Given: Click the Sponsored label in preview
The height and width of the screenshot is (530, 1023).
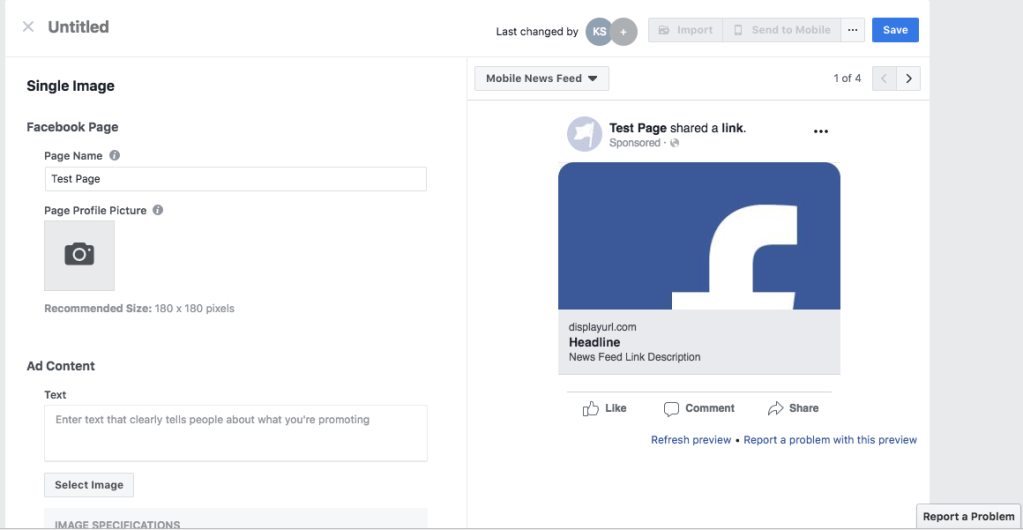Looking at the screenshot, I should (634, 143).
